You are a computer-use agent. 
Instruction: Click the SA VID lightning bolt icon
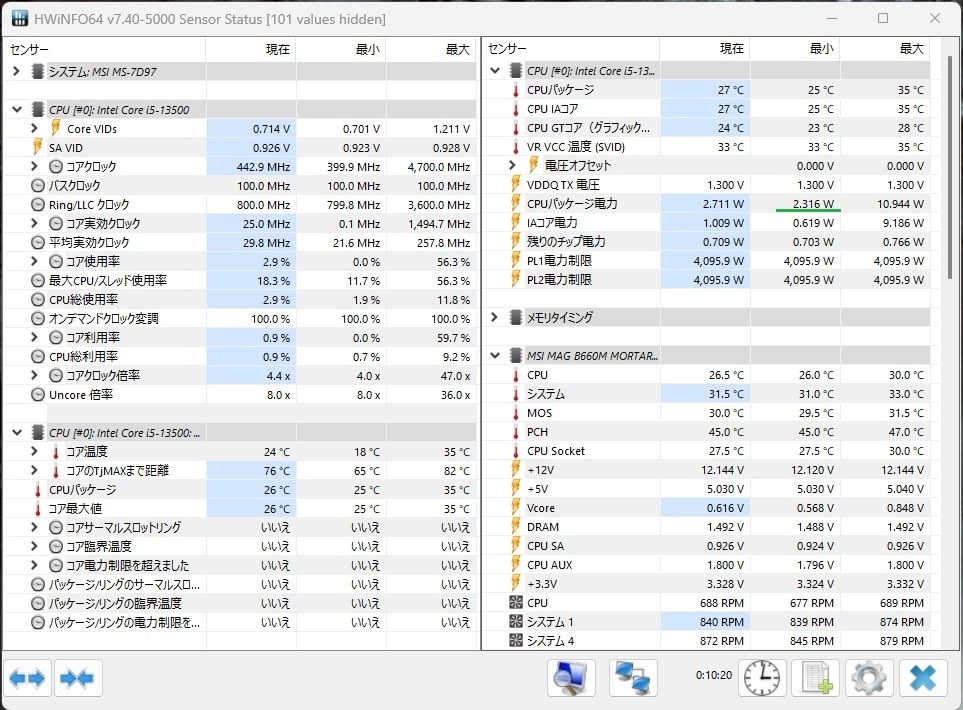(38, 147)
